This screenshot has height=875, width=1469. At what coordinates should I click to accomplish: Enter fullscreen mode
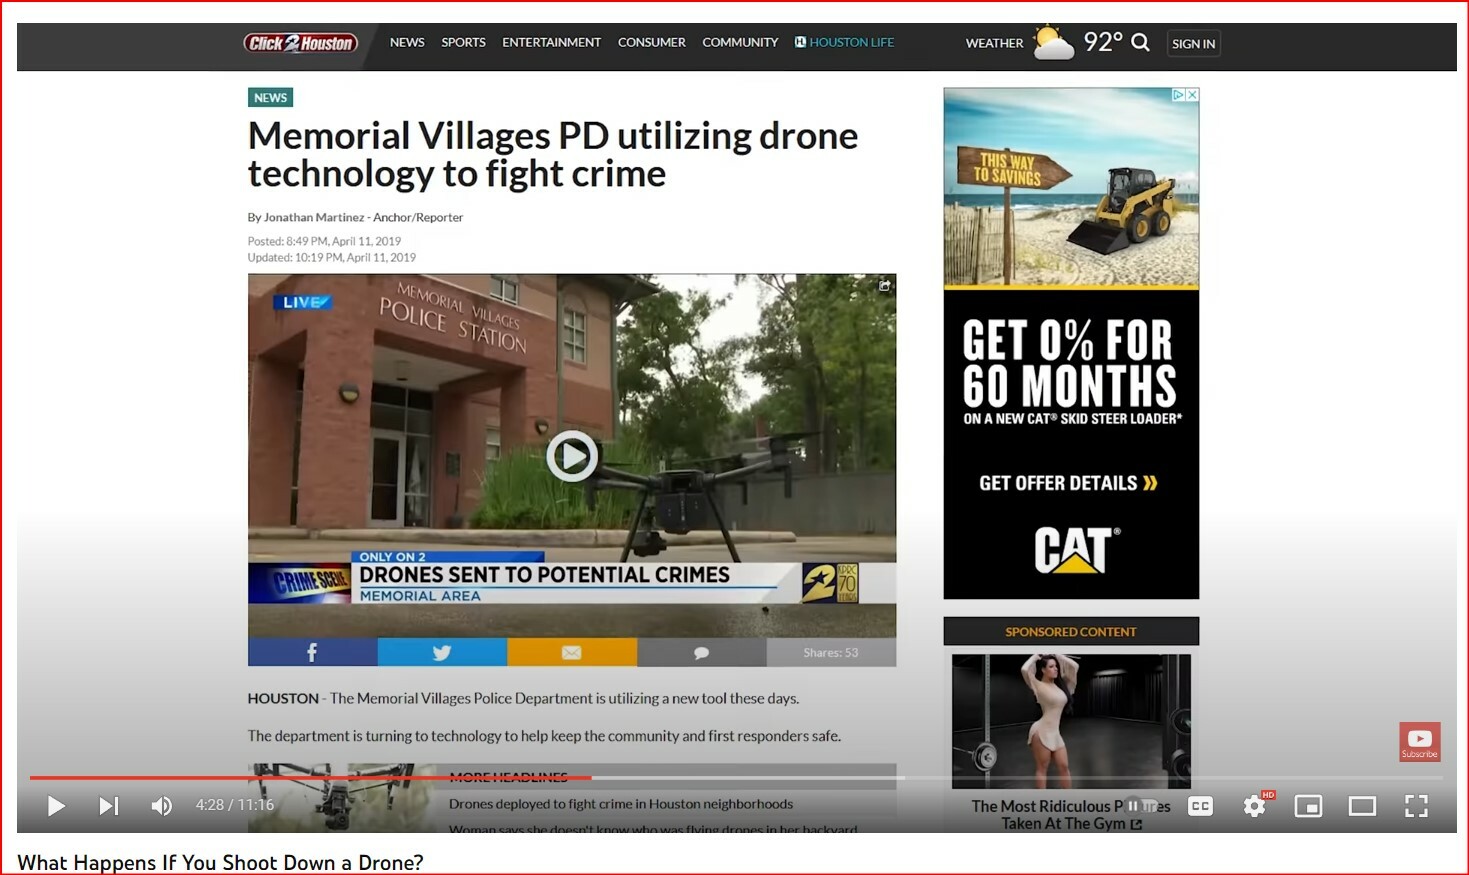click(1416, 806)
